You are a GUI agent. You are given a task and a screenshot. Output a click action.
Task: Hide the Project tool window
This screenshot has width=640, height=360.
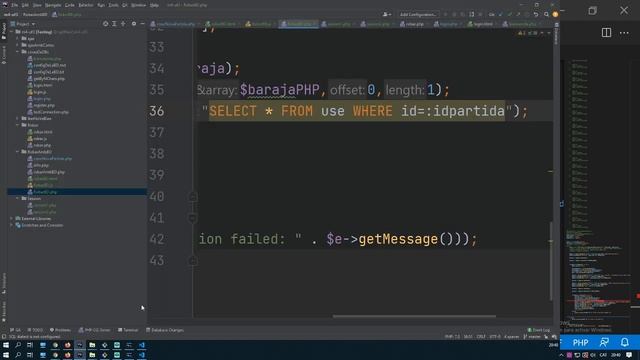click(142, 24)
